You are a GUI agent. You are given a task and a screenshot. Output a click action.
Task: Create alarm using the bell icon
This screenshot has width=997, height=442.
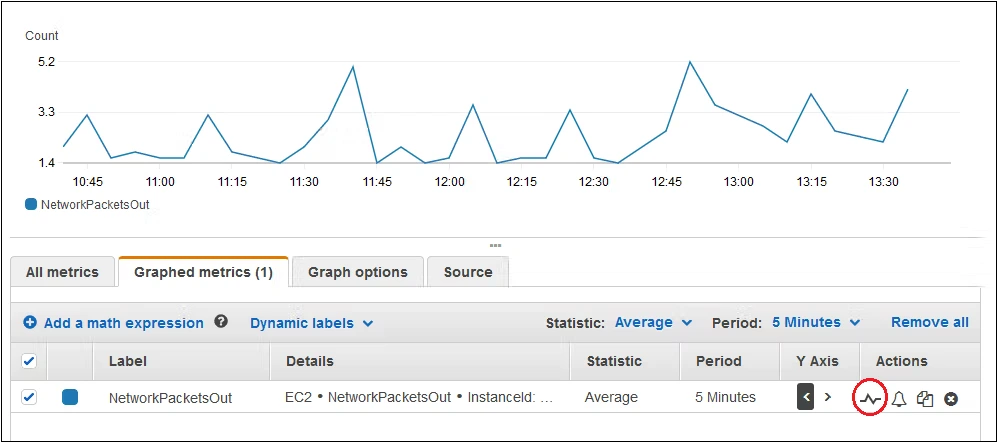(899, 399)
